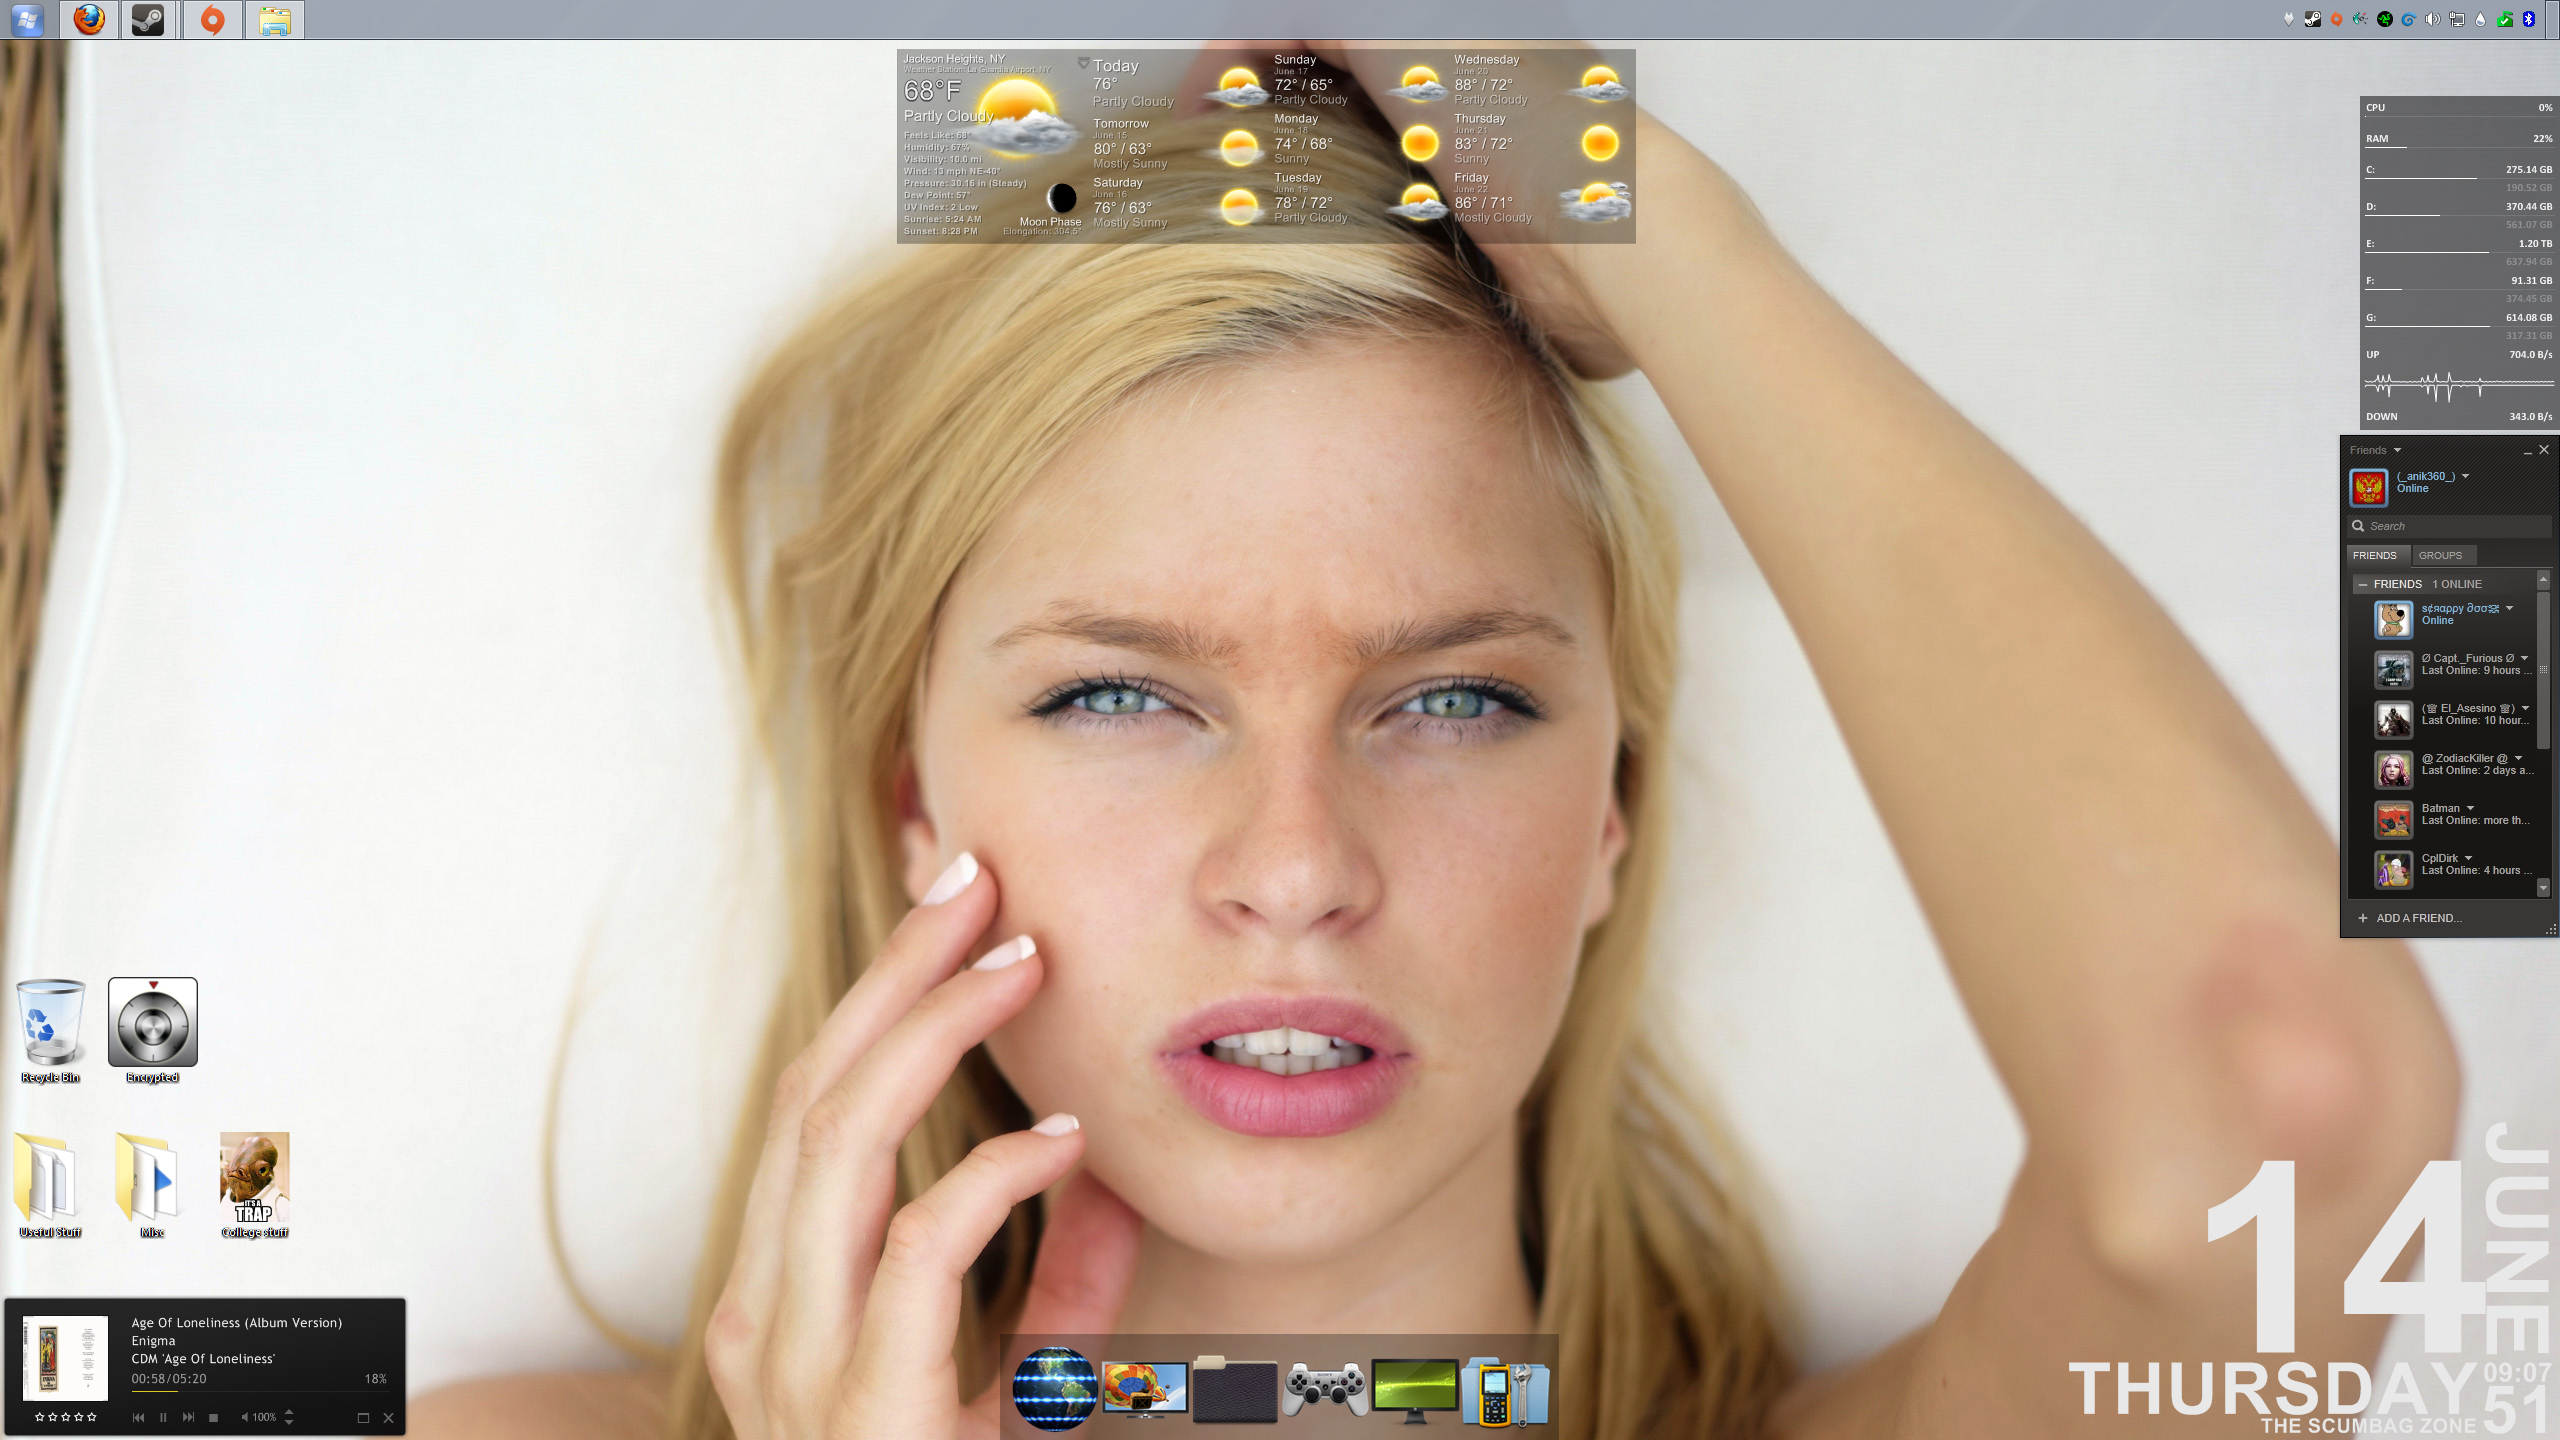Select the FRIENDS tab
This screenshot has width=2560, height=1440.
pyautogui.click(x=2374, y=555)
